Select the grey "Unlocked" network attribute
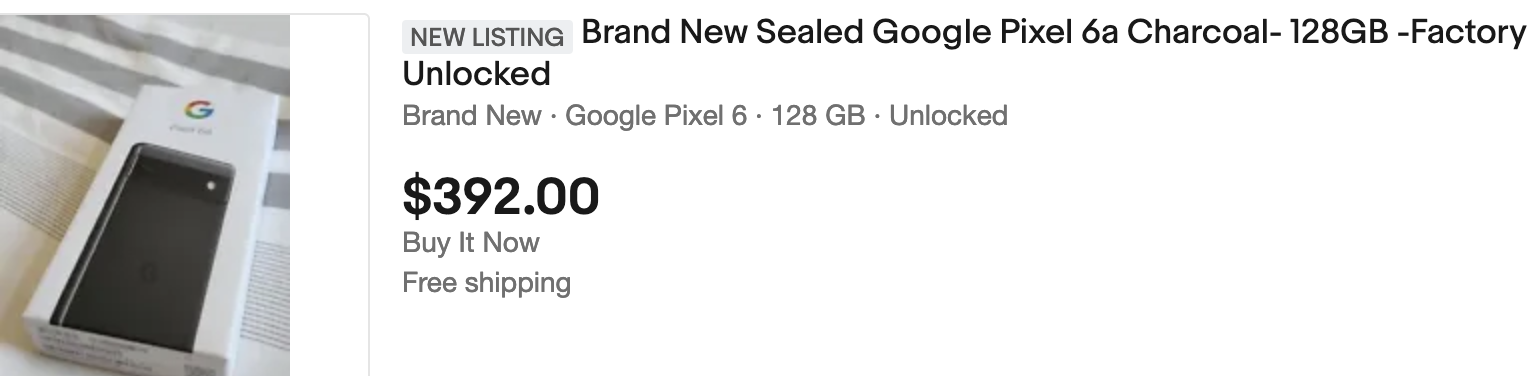The image size is (1534, 376). click(x=948, y=116)
